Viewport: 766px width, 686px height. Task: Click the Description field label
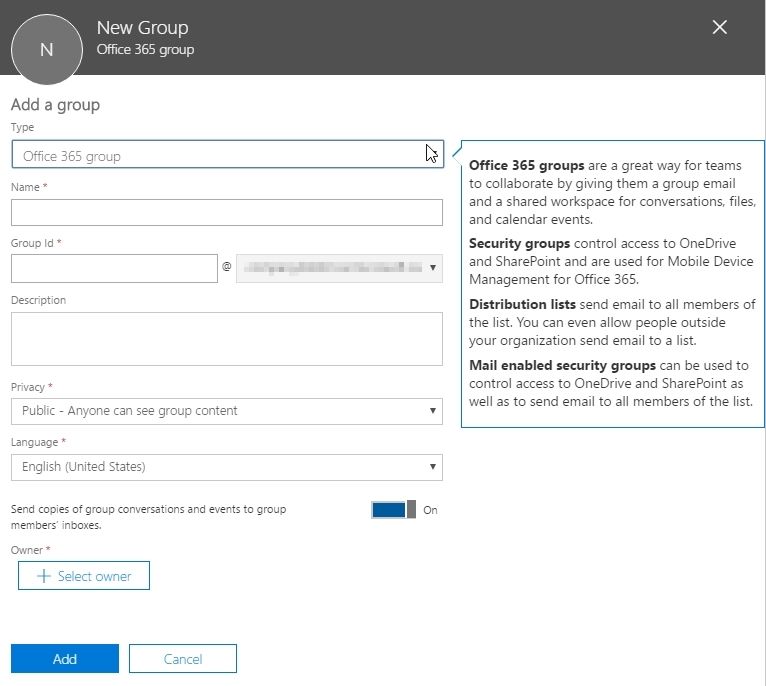(38, 300)
